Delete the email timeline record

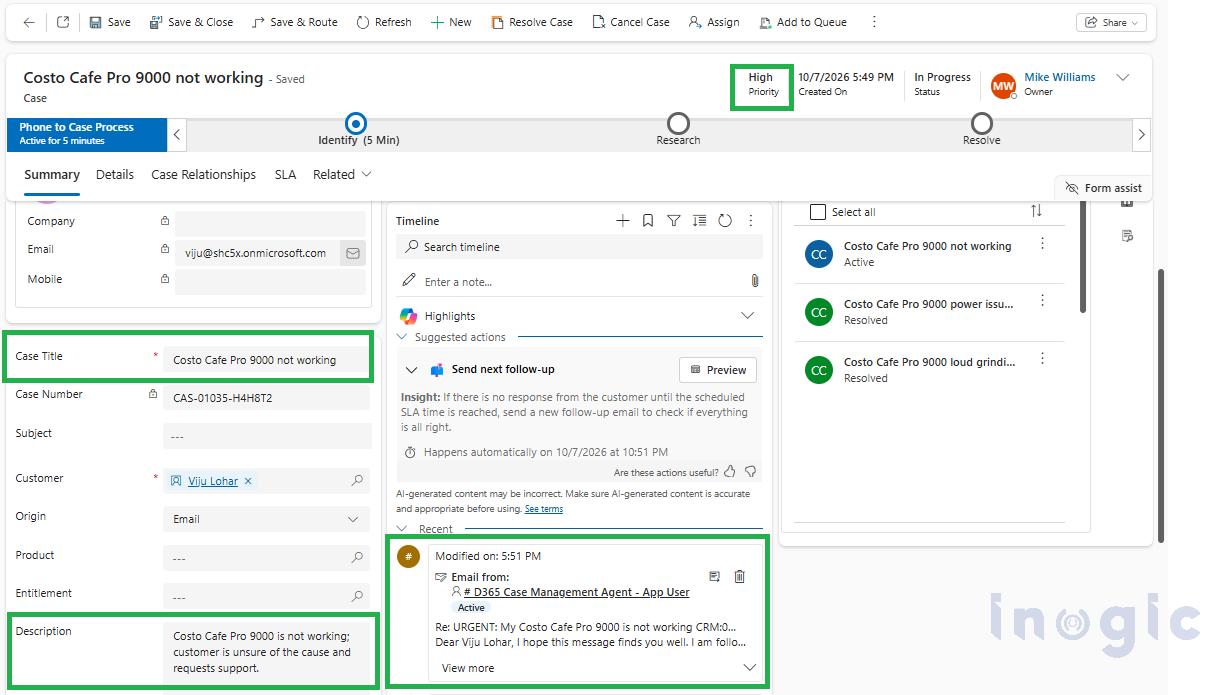coord(740,576)
